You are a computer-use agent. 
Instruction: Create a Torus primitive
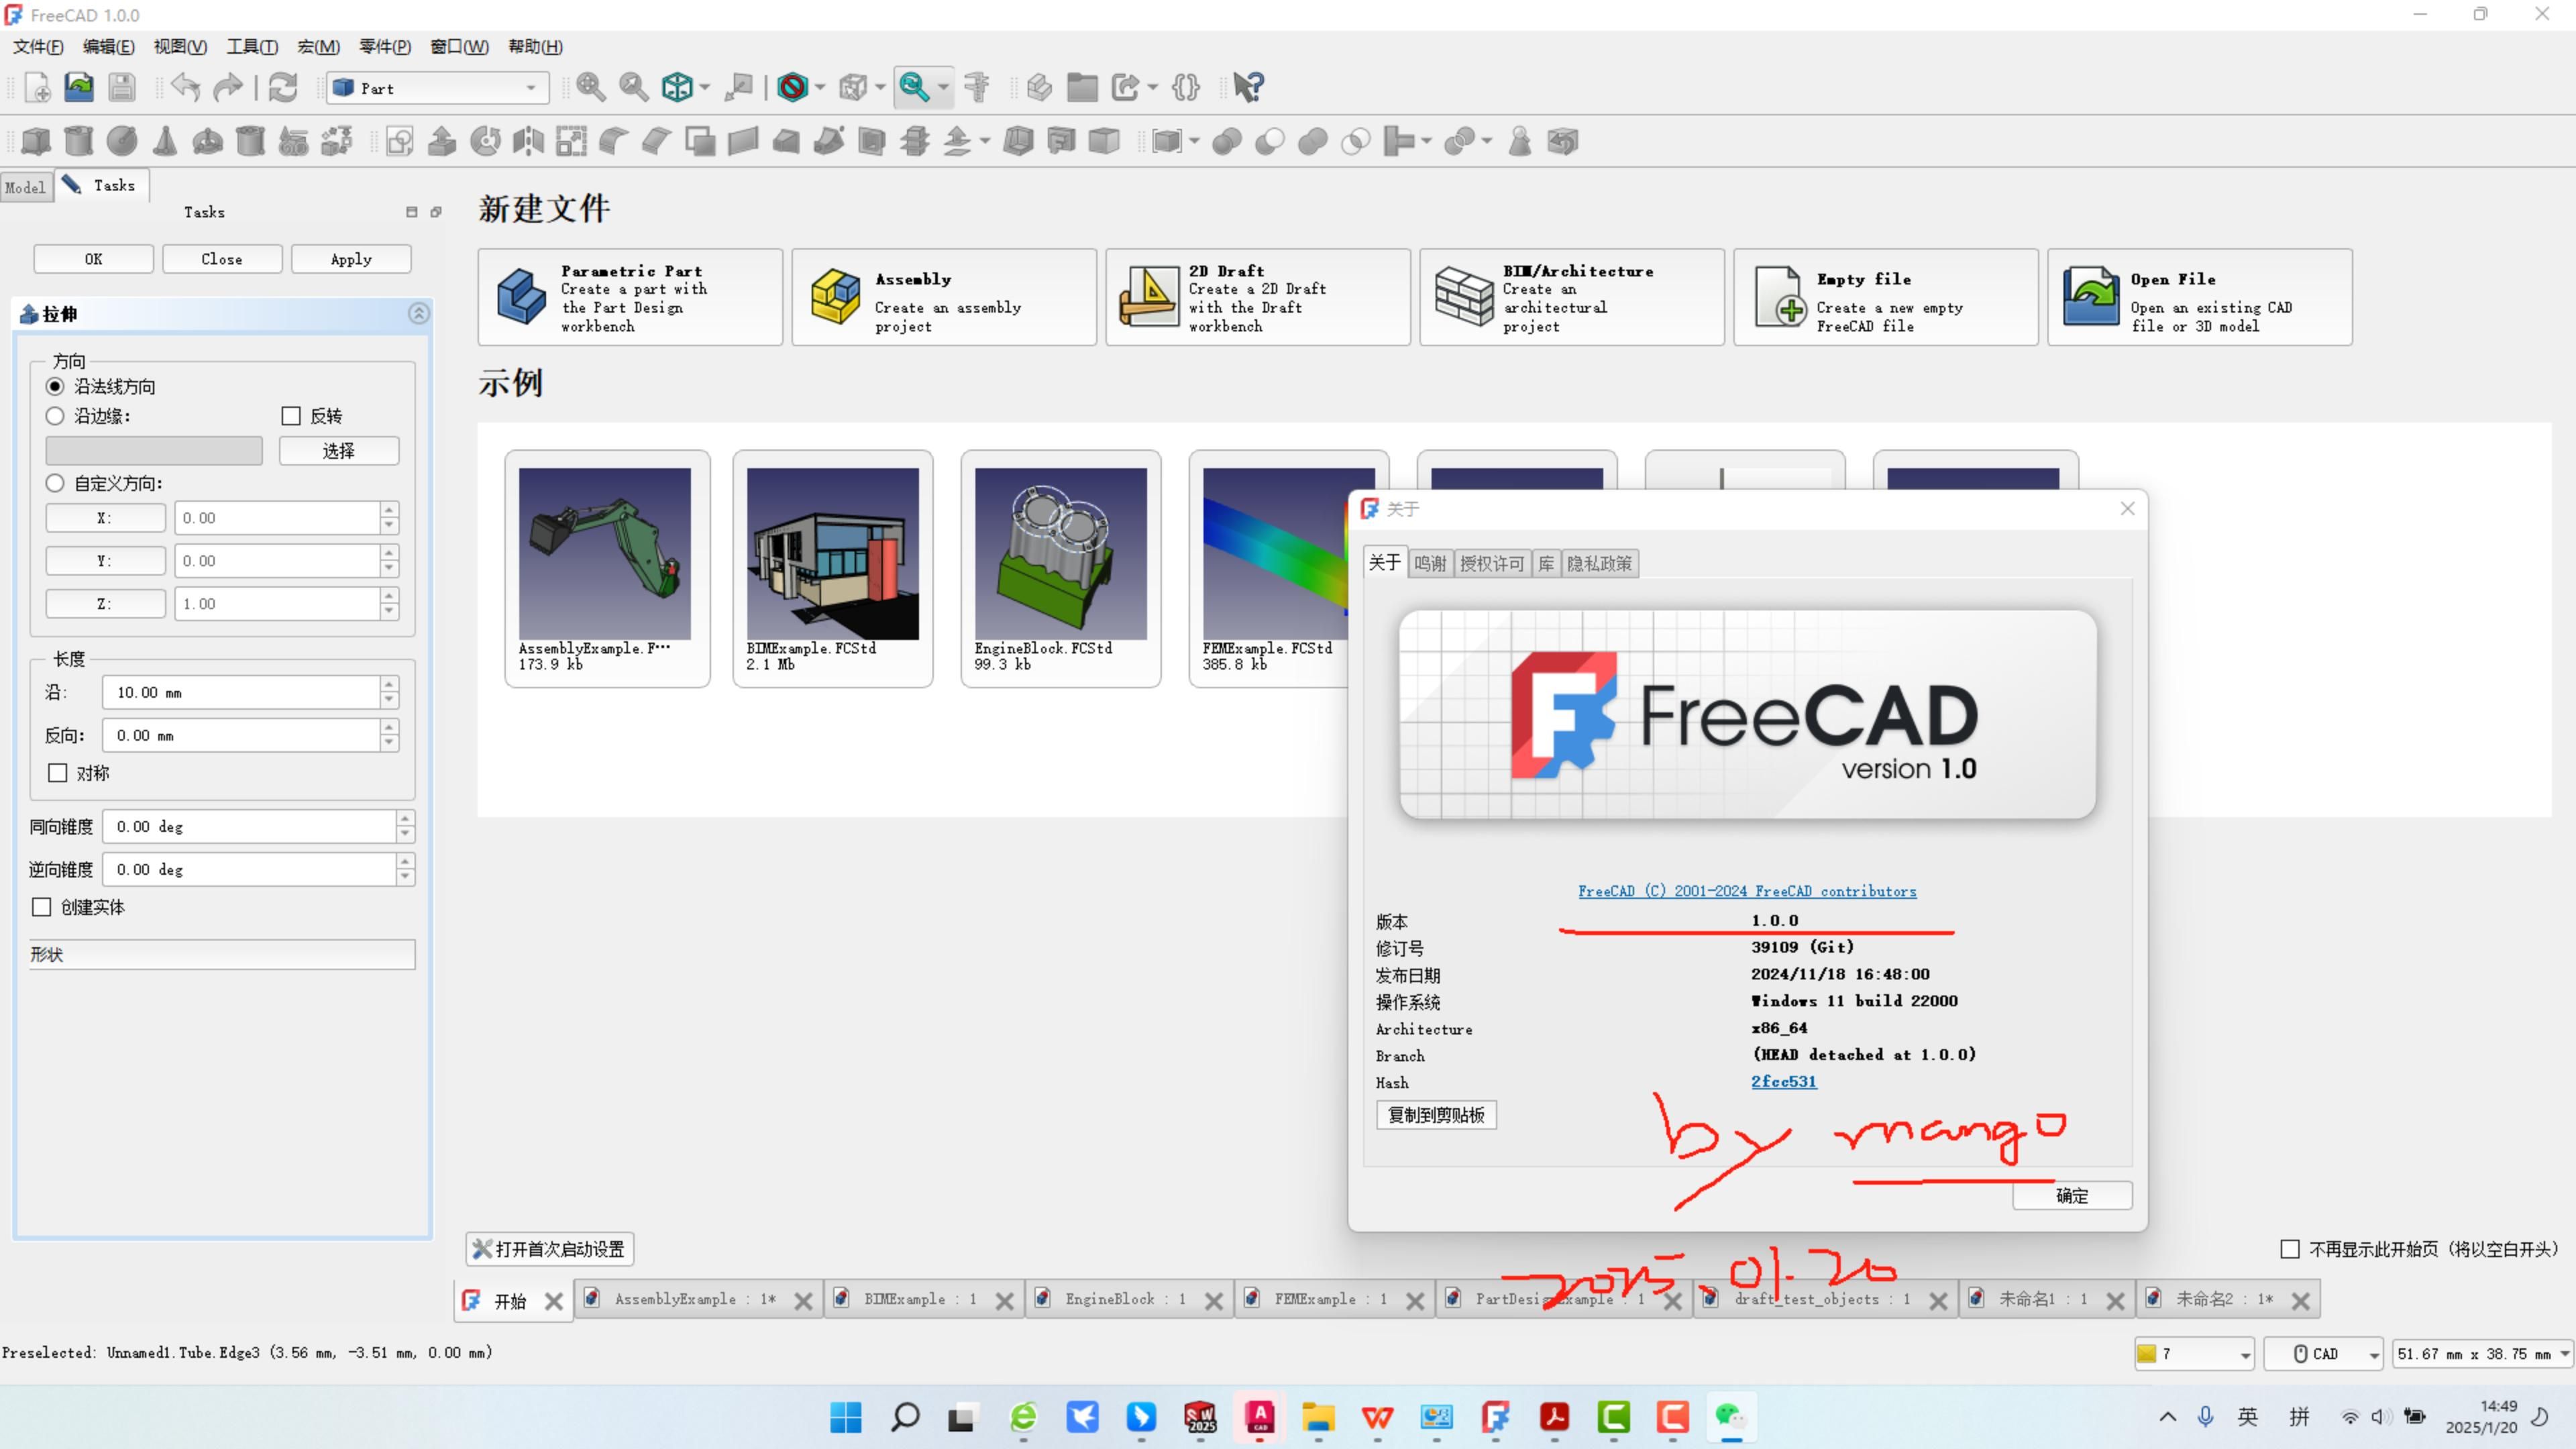pos(207,141)
